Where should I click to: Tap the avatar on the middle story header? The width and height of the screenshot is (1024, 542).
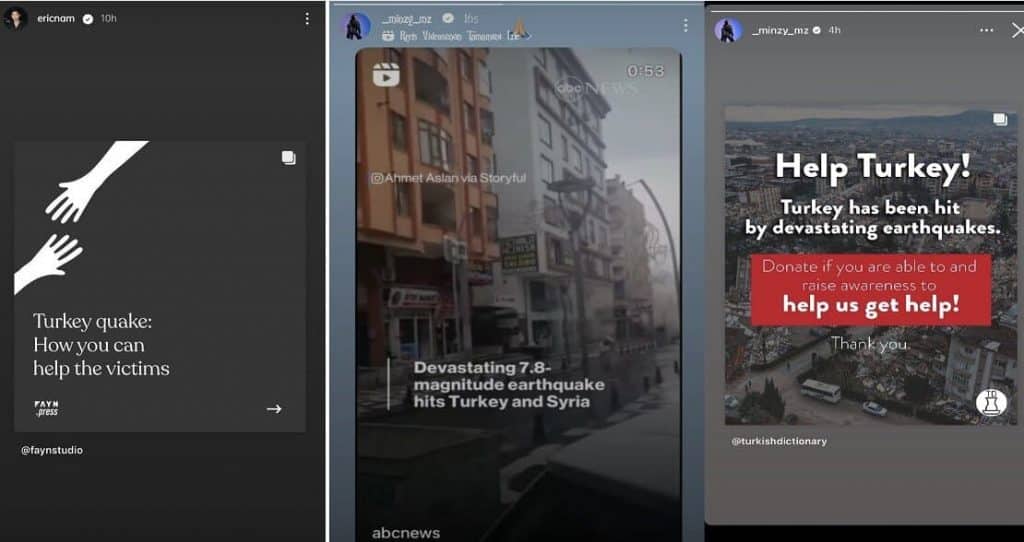coord(357,26)
